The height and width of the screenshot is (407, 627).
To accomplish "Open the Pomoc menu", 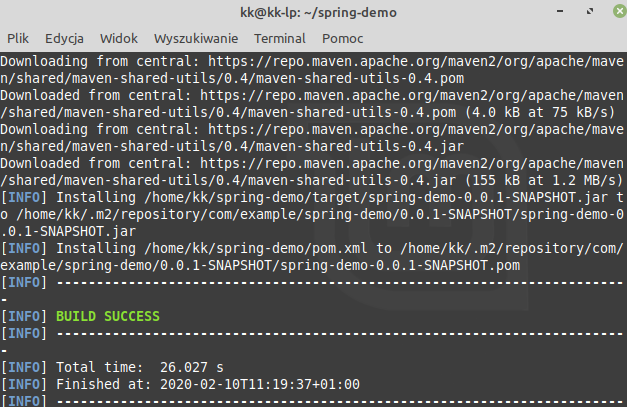I will coord(343,38).
